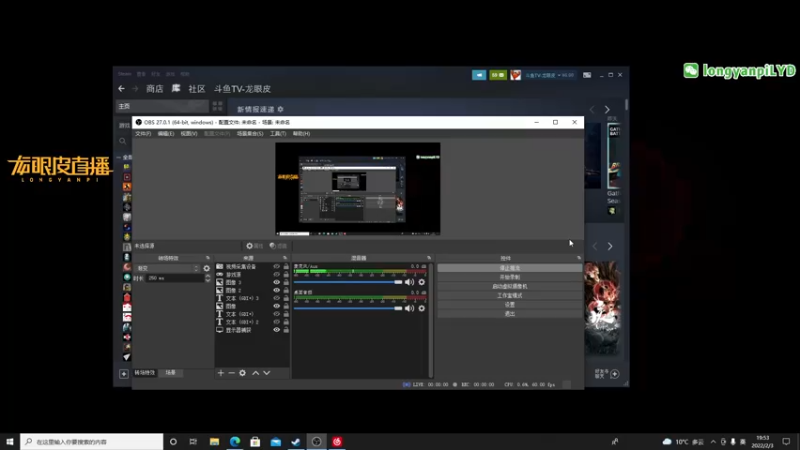Open transition properties gear next to 渐变
This screenshot has height=450, width=800.
[207, 268]
